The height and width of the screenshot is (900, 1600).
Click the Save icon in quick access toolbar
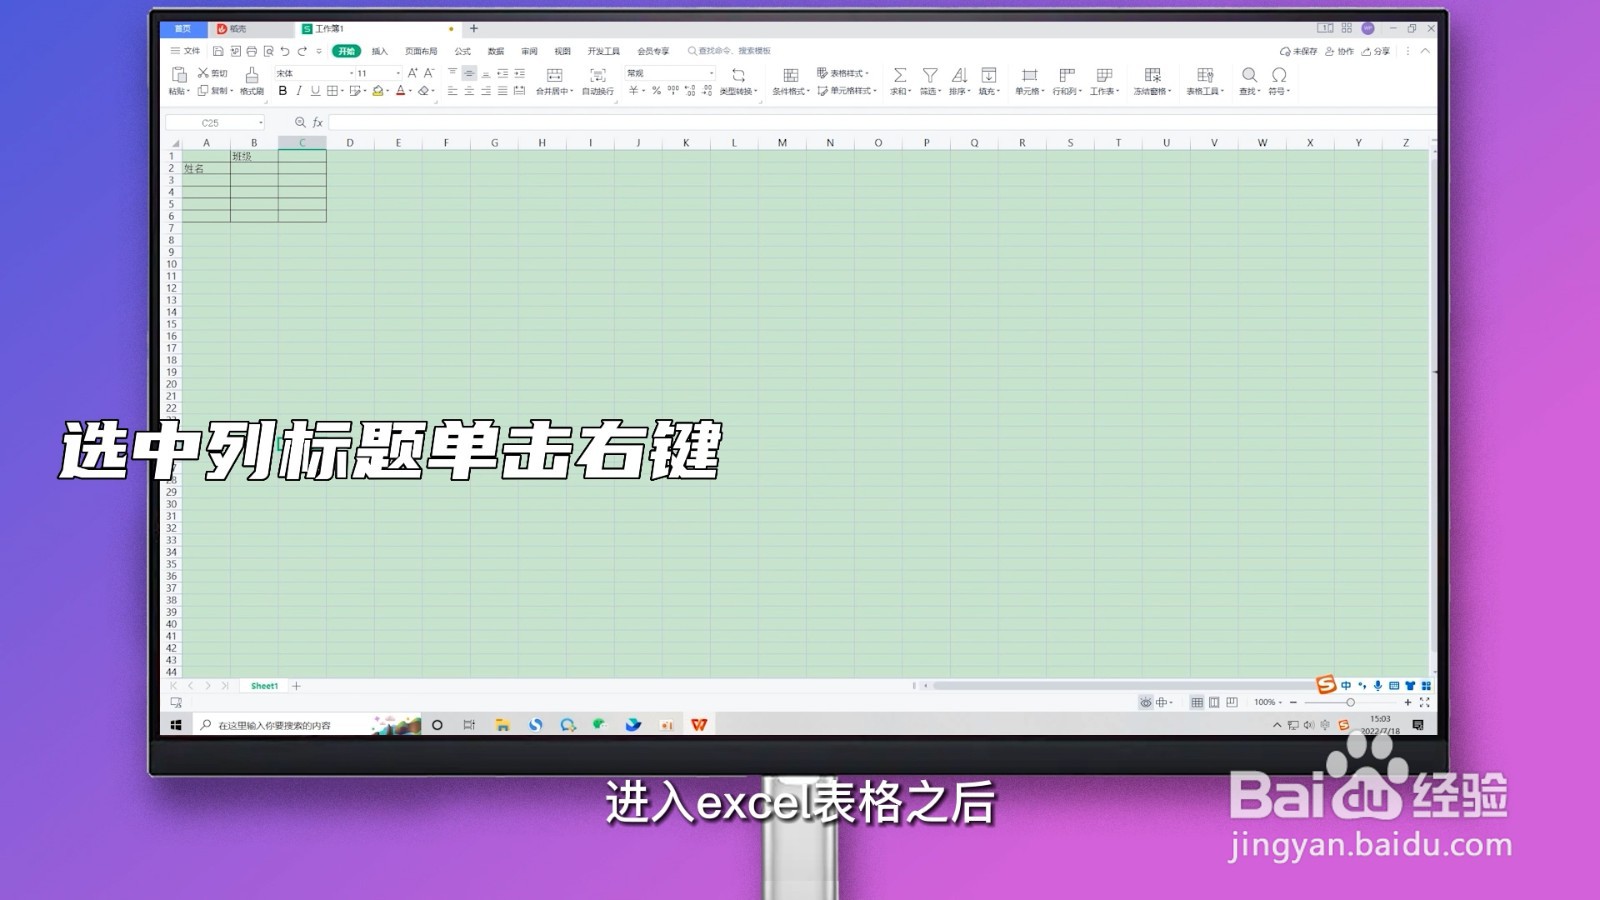pos(218,51)
